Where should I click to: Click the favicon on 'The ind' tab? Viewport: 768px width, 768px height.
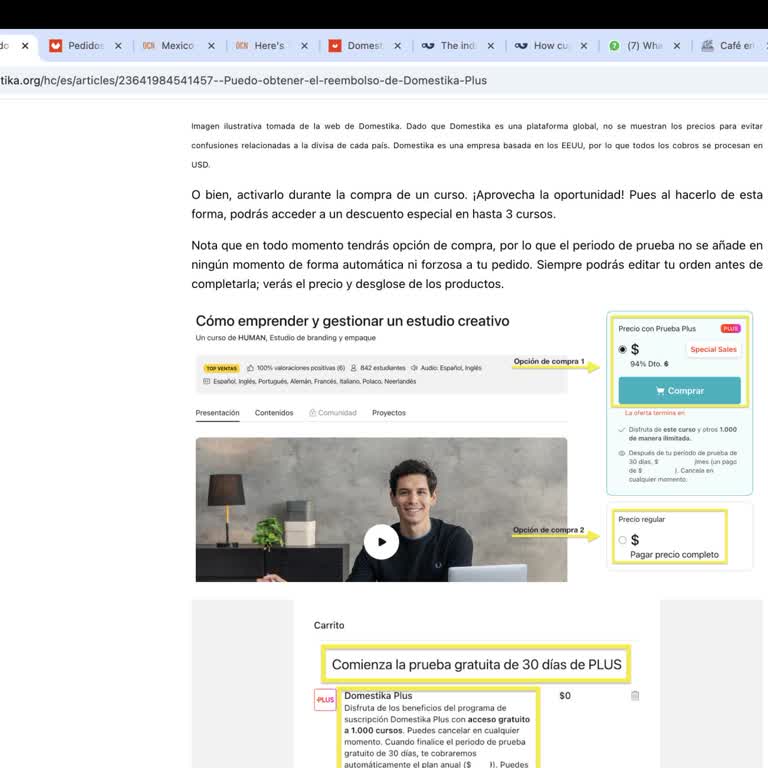pyautogui.click(x=428, y=46)
